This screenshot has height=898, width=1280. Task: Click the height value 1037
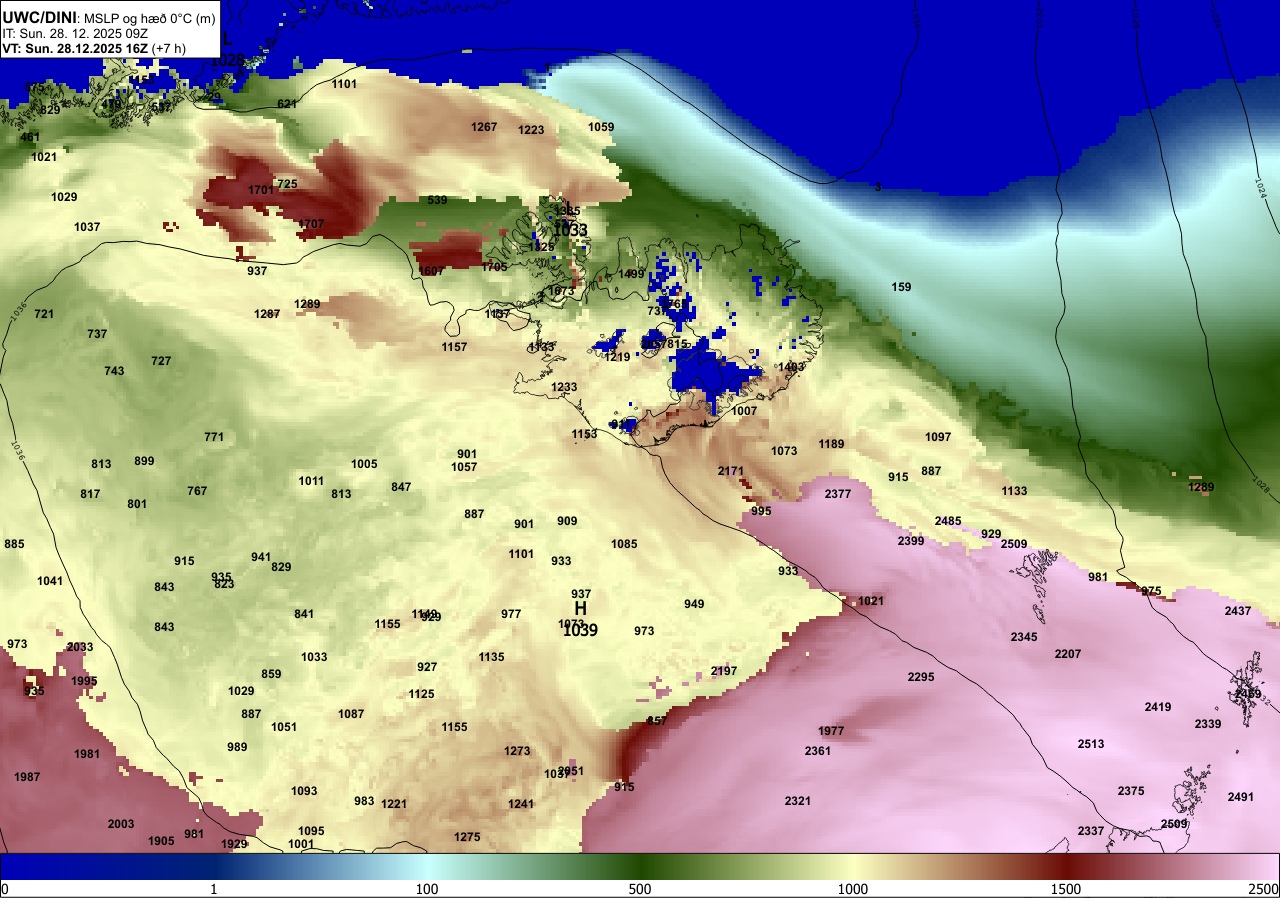coord(87,227)
